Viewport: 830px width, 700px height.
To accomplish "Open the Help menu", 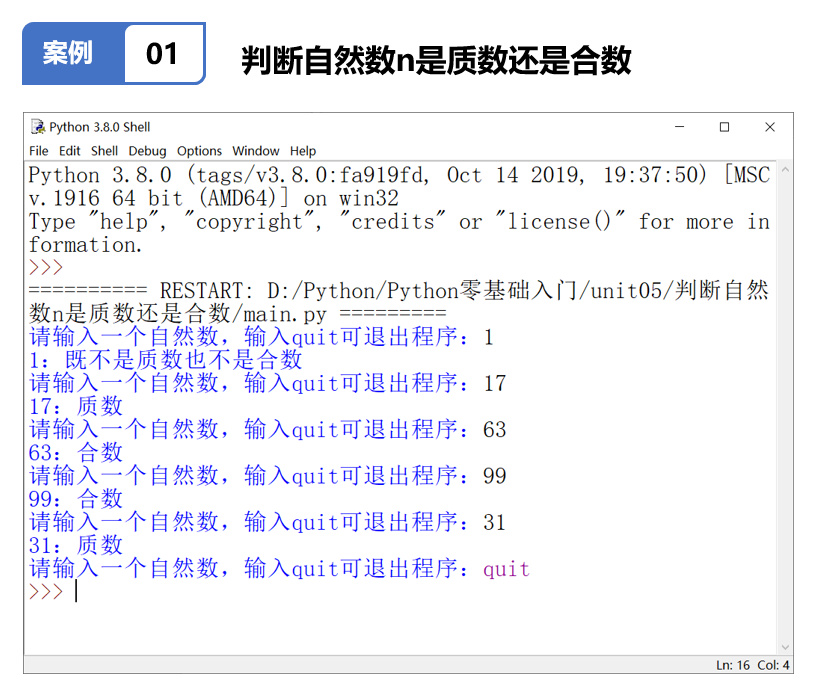I will [303, 151].
